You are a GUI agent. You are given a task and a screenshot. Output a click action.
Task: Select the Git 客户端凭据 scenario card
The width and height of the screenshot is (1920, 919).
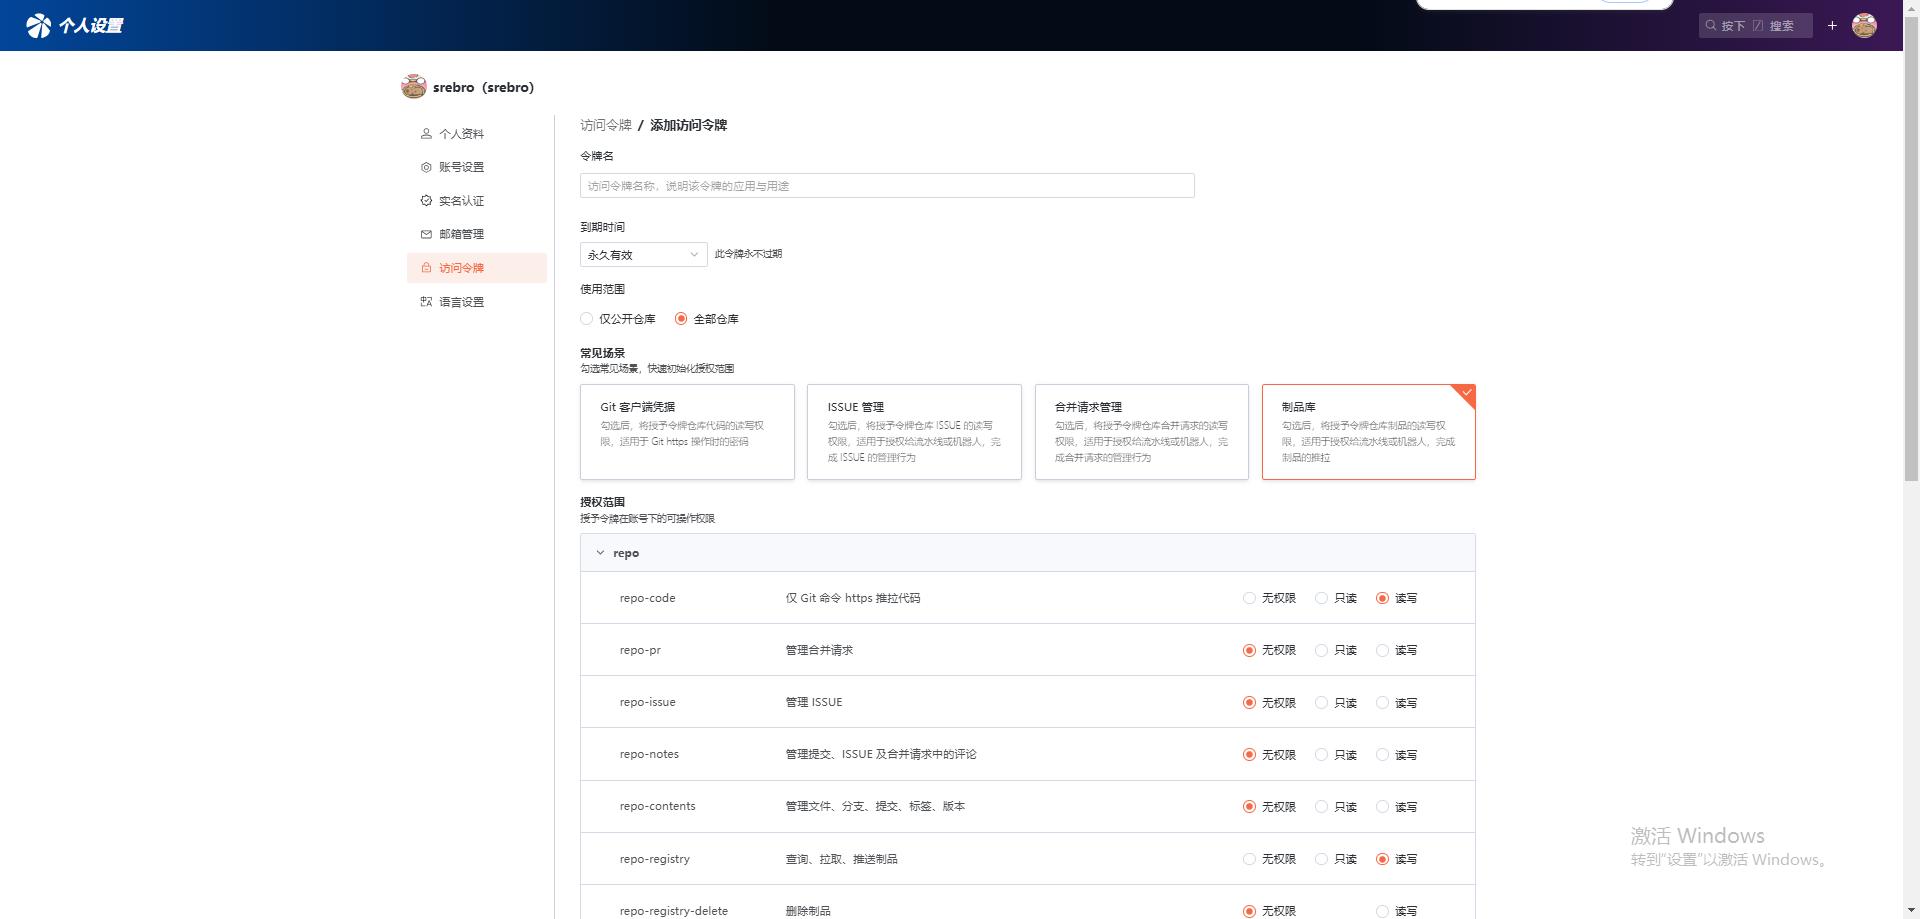tap(687, 432)
